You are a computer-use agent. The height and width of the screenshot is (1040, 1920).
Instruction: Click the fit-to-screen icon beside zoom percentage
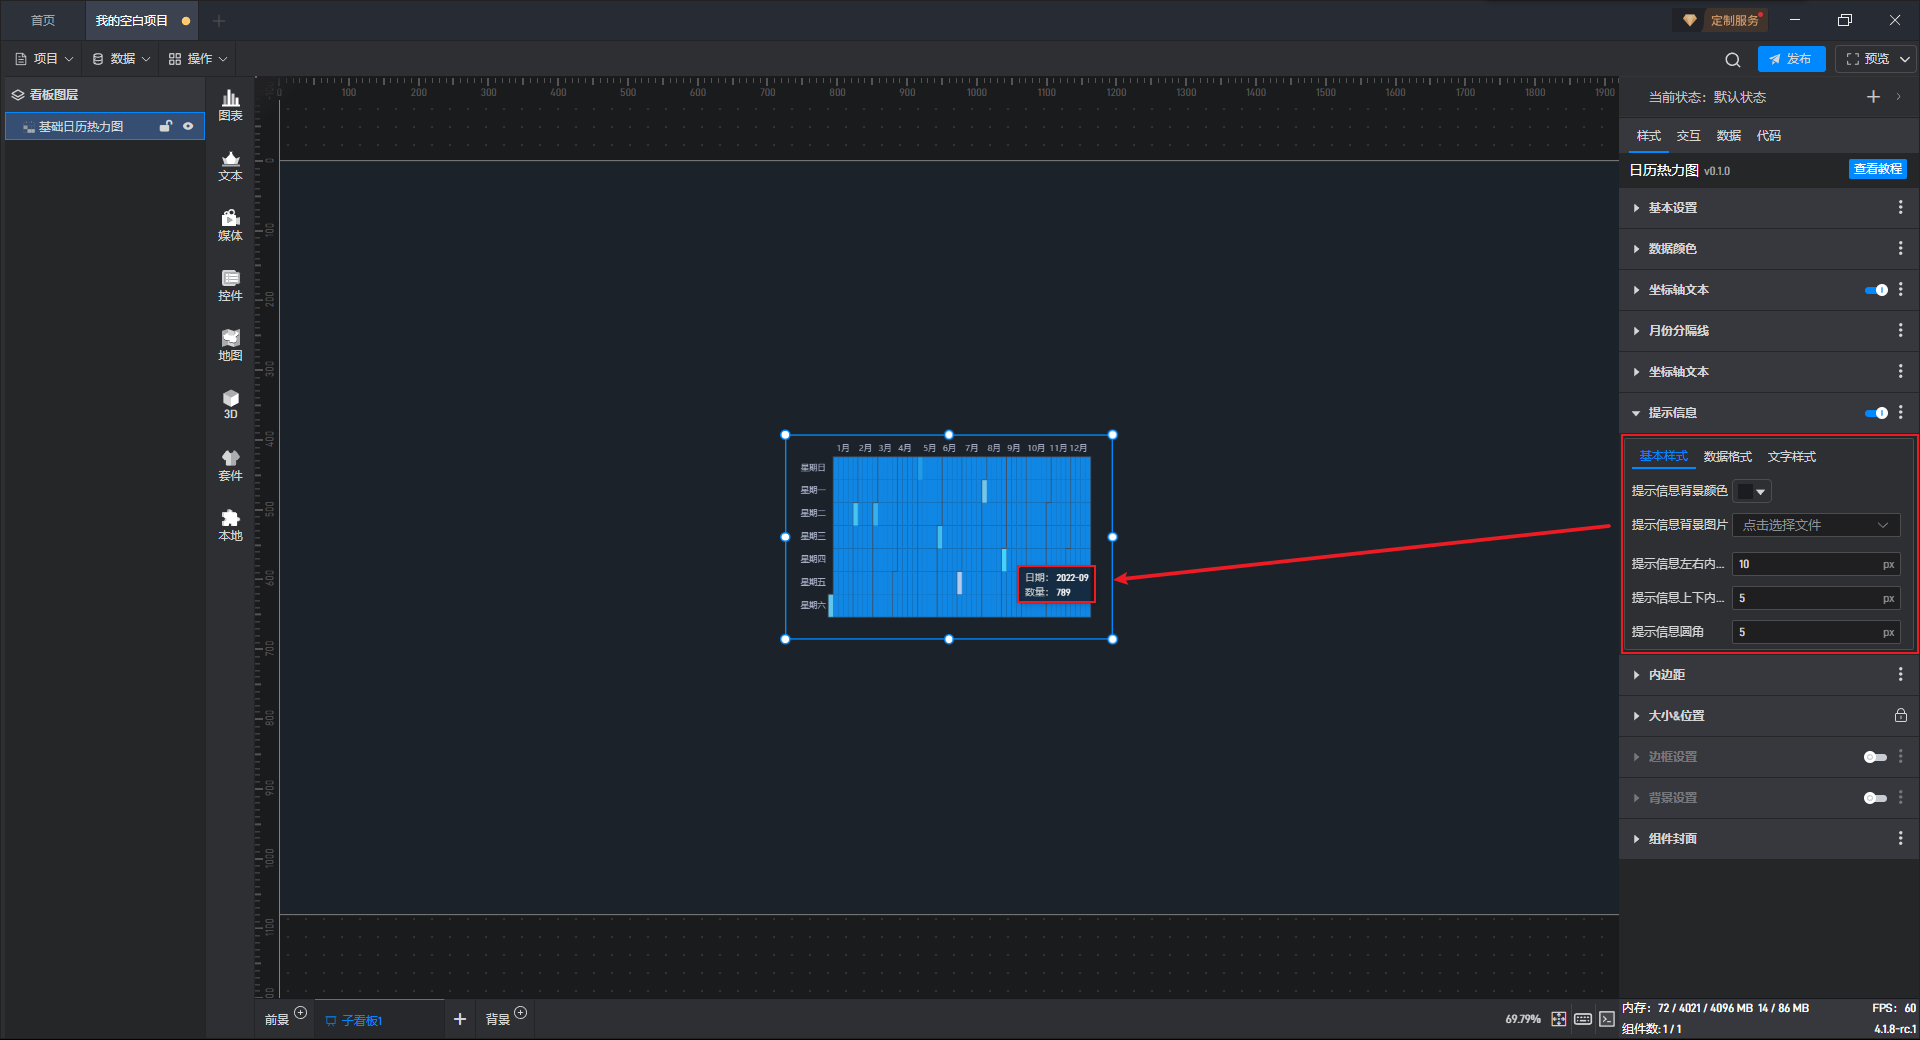click(1559, 1019)
